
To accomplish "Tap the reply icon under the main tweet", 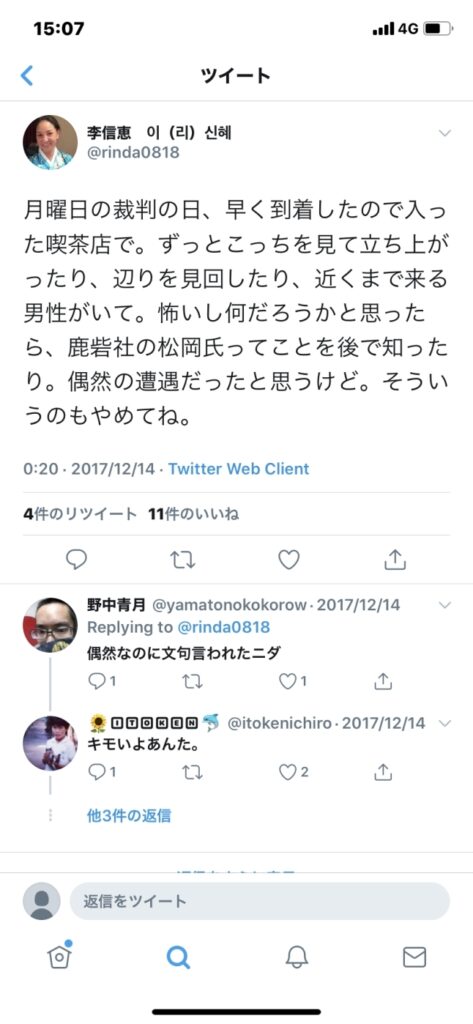I will click(x=77, y=560).
